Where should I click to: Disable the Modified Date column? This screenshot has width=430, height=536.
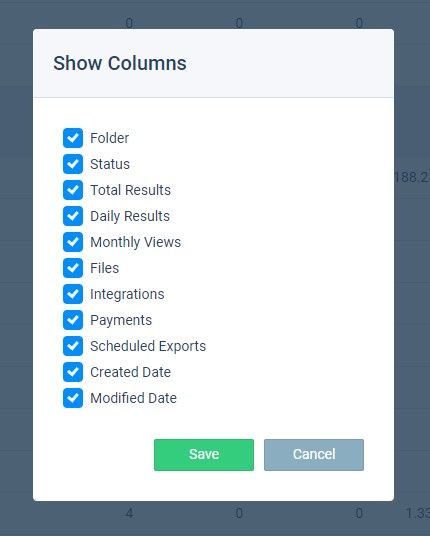tap(73, 398)
